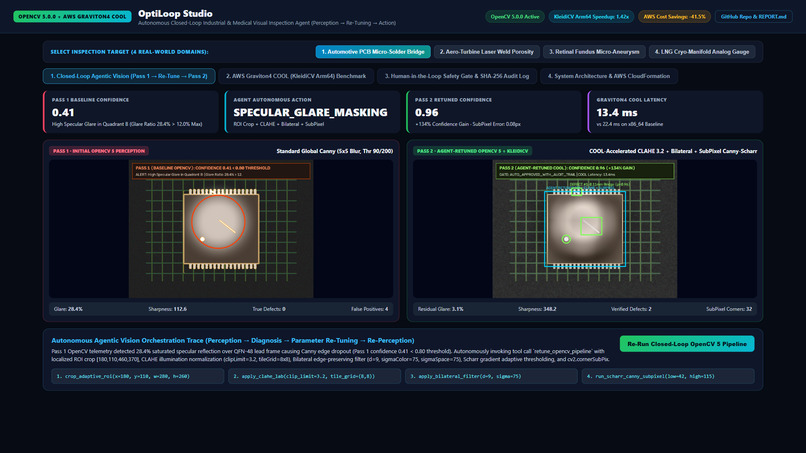The image size is (806, 453).
Task: Click COOL-Accelerated CLAHE 3.2 pipeline text
Action: [673, 151]
